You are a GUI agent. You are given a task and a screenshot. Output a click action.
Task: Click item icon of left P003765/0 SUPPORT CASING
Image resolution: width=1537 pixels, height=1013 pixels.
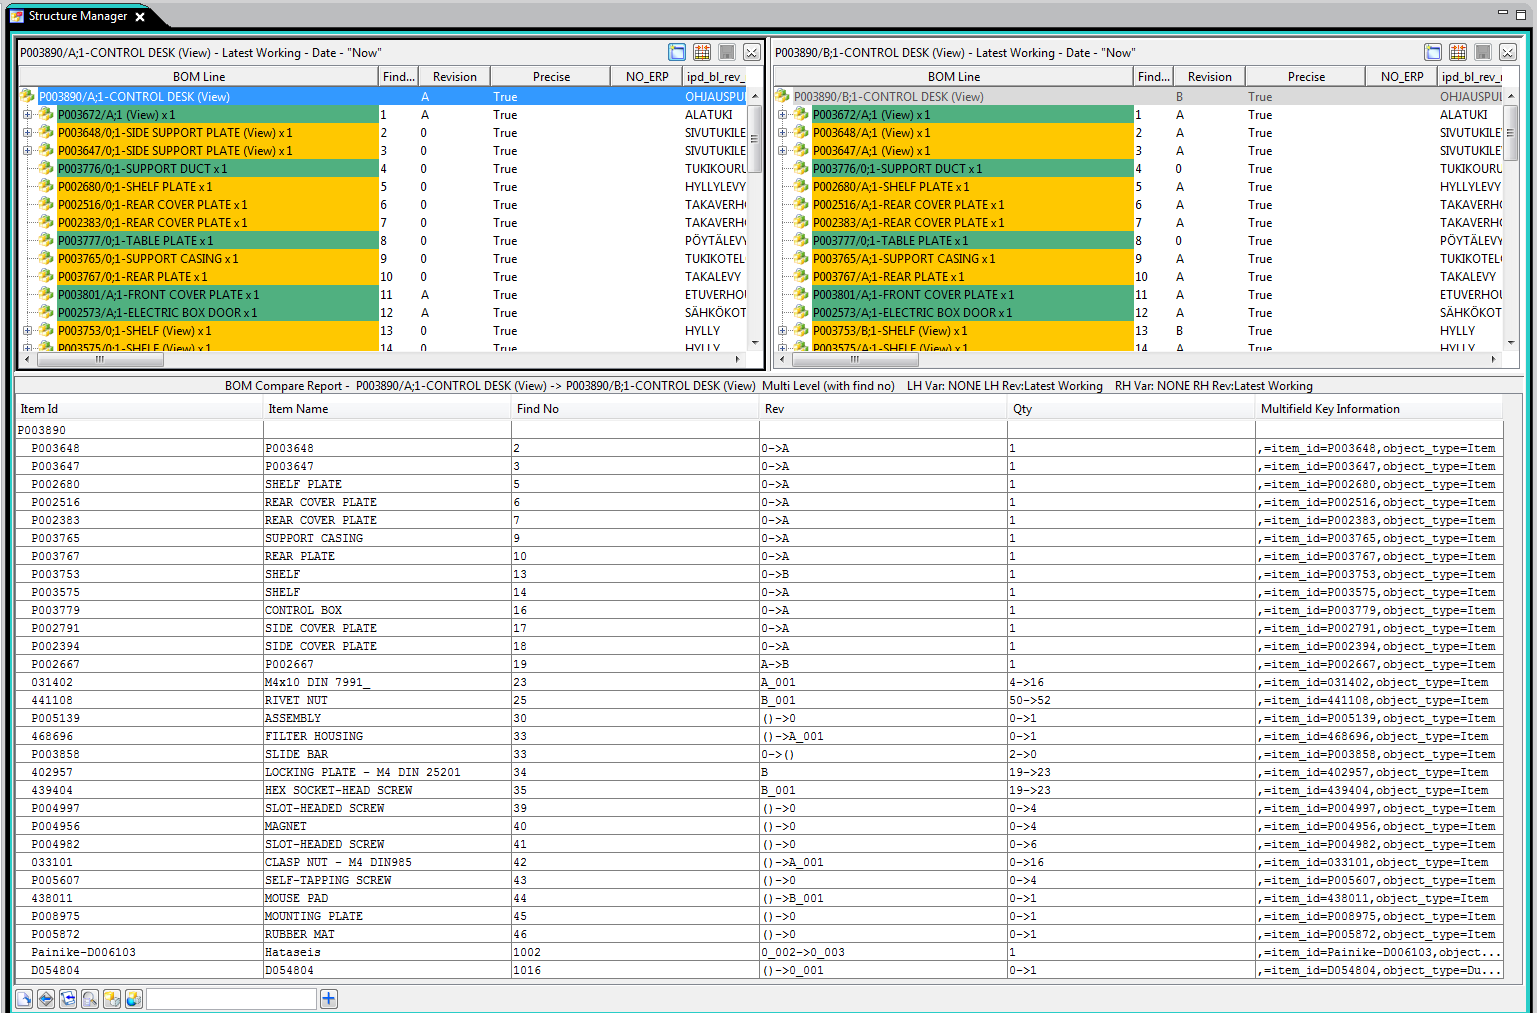click(x=46, y=258)
